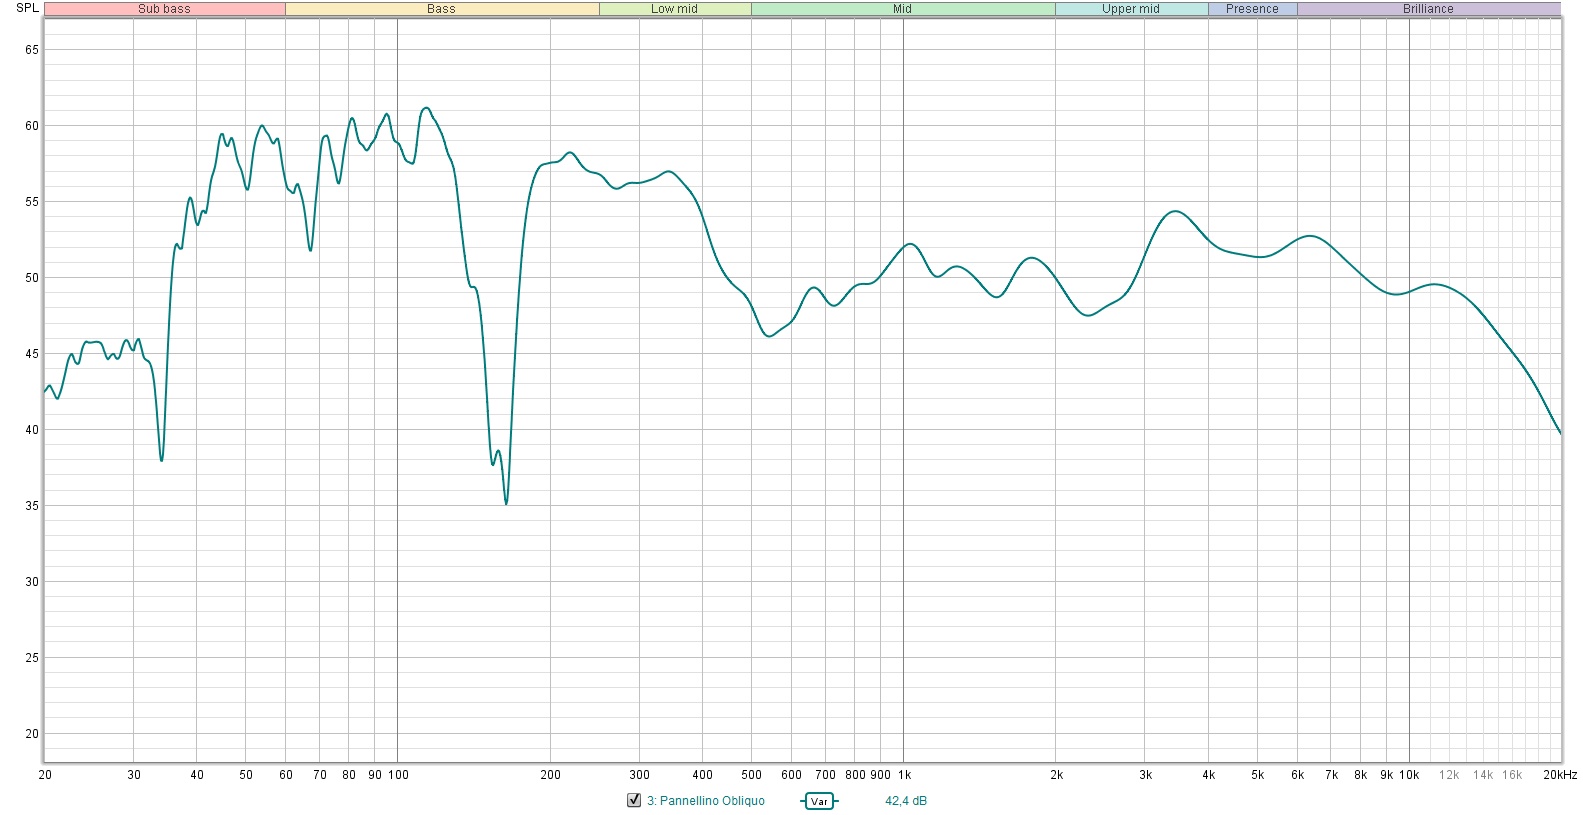Click the 200 Hz frequency axis label
The image size is (1583, 815).
click(x=551, y=775)
